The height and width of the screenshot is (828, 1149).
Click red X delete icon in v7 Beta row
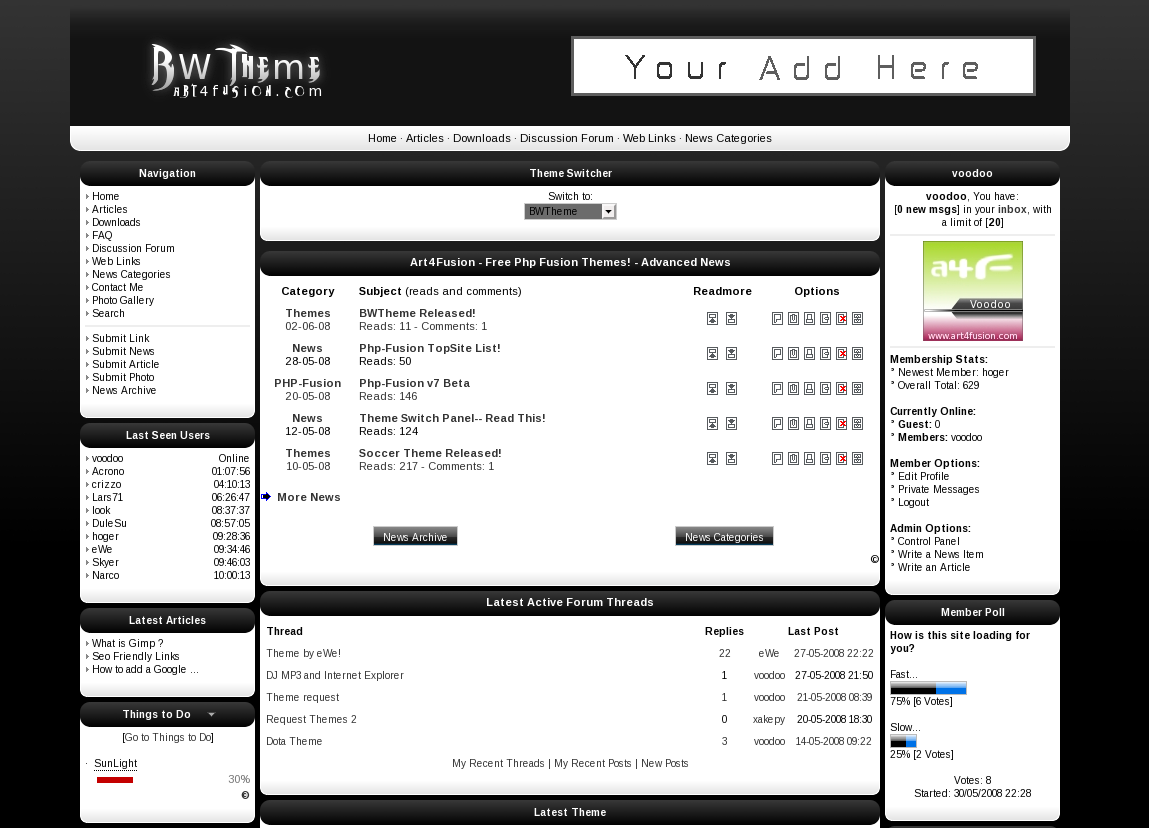click(x=841, y=388)
